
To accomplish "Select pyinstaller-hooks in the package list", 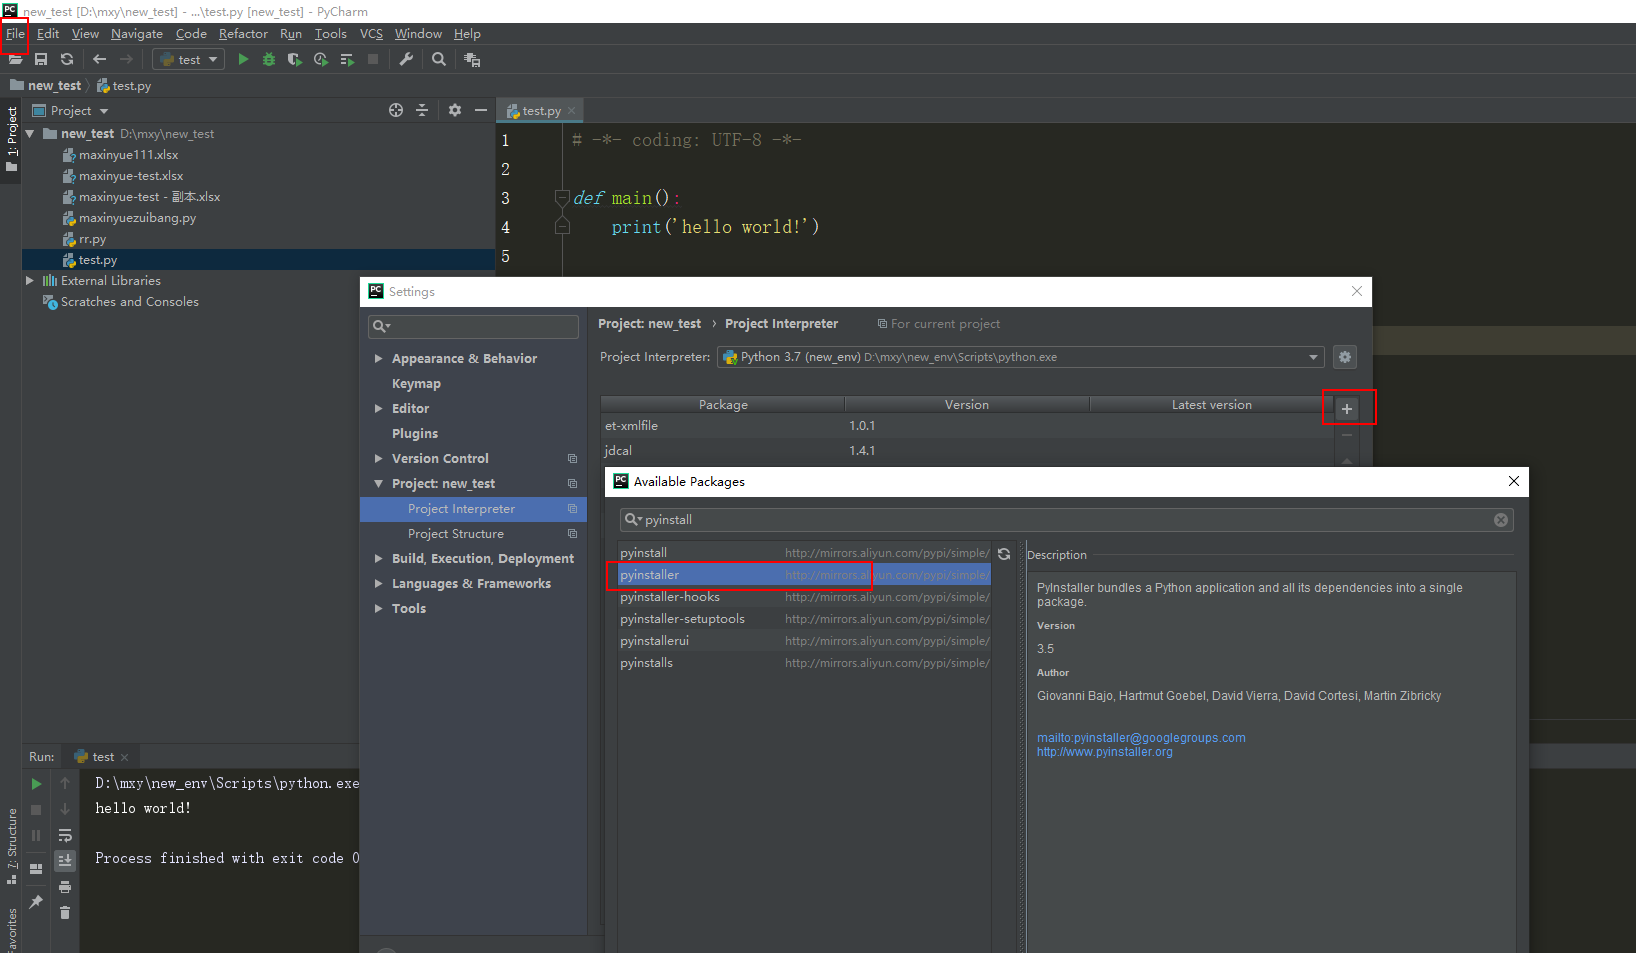I will 804,597.
